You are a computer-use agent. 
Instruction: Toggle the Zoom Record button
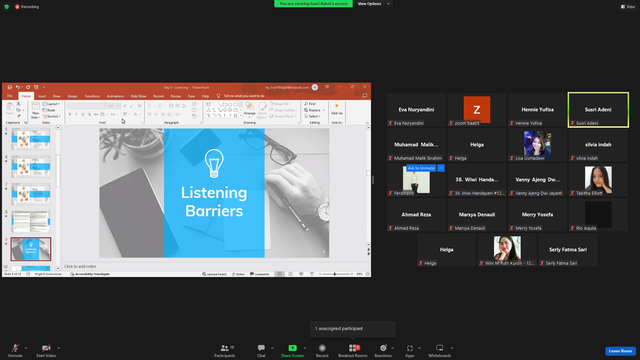(x=322, y=350)
